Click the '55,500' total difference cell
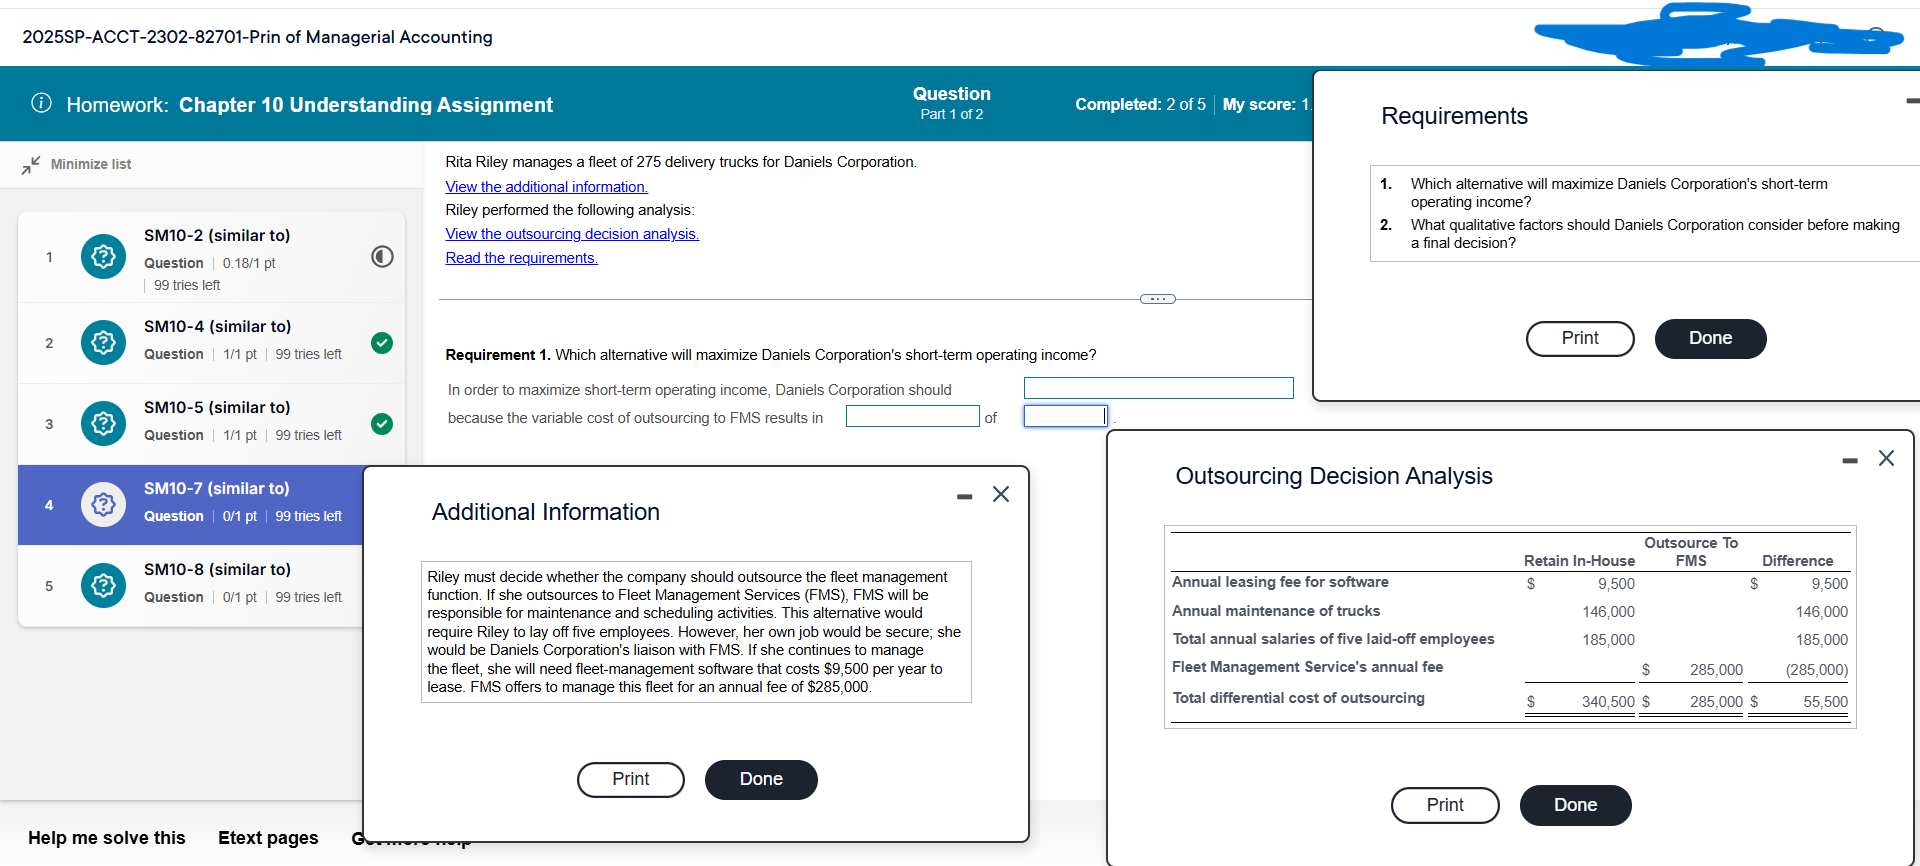 [x=1825, y=702]
